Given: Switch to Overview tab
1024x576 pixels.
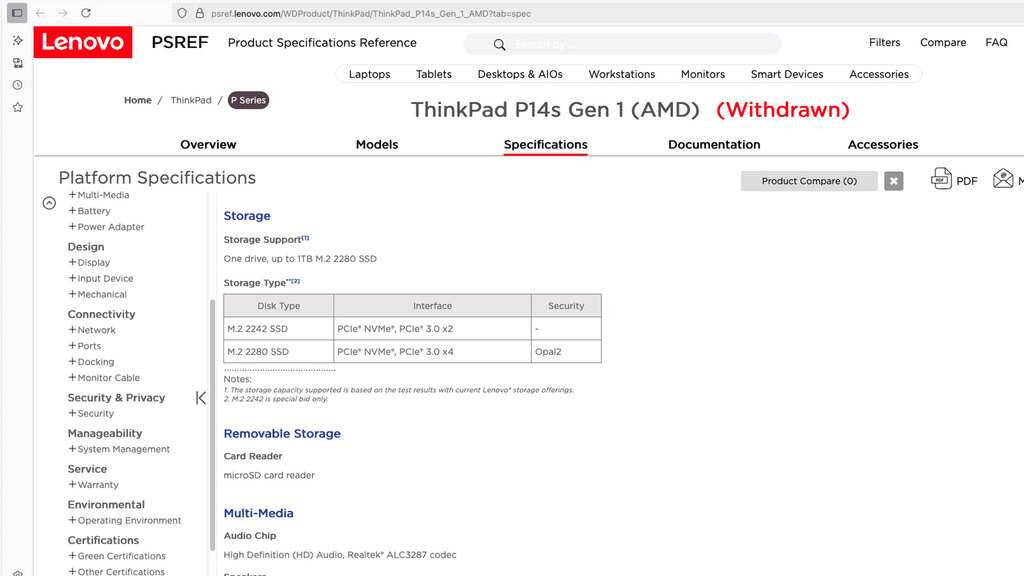Looking at the screenshot, I should pyautogui.click(x=208, y=144).
